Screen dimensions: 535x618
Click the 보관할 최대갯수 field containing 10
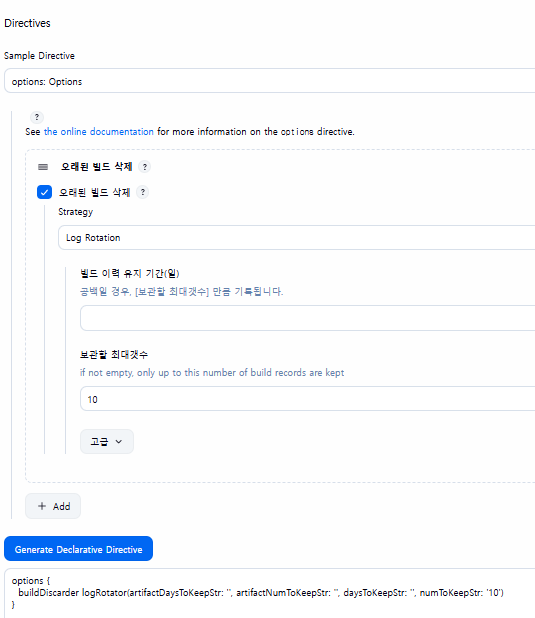(x=308, y=399)
